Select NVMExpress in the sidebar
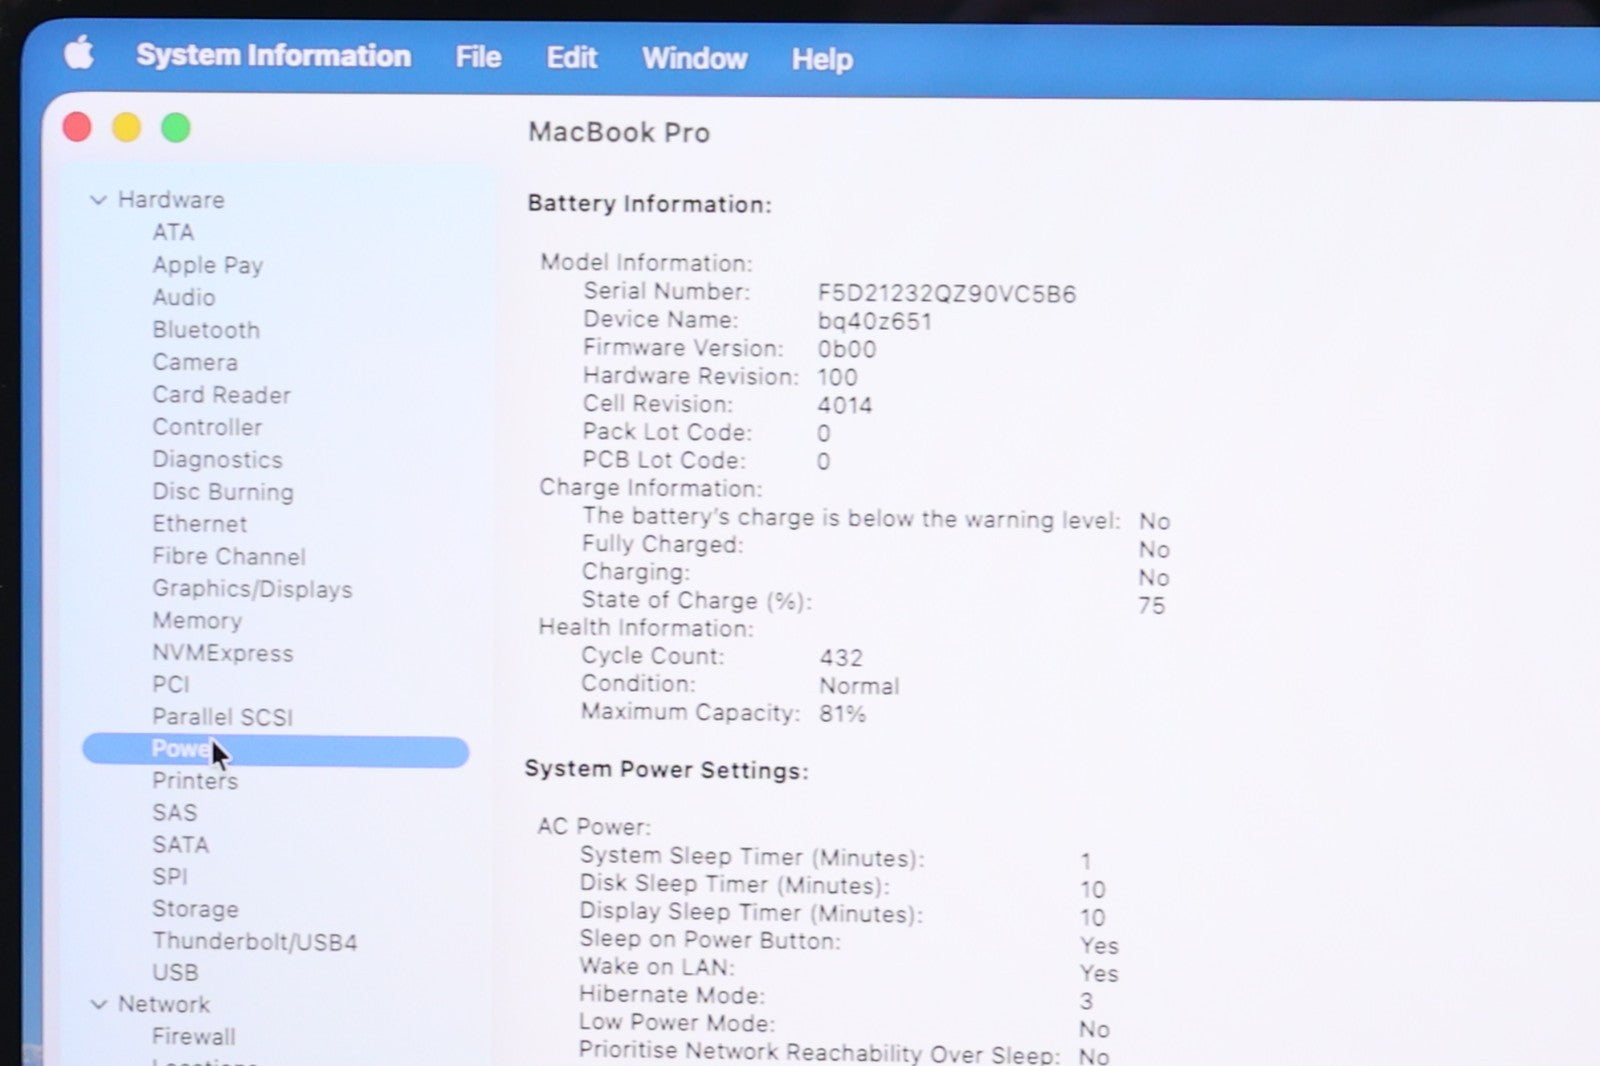Viewport: 1600px width, 1066px height. tap(223, 653)
